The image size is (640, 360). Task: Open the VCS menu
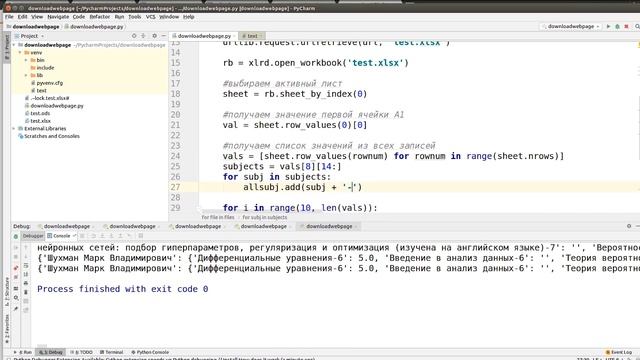[151, 17]
